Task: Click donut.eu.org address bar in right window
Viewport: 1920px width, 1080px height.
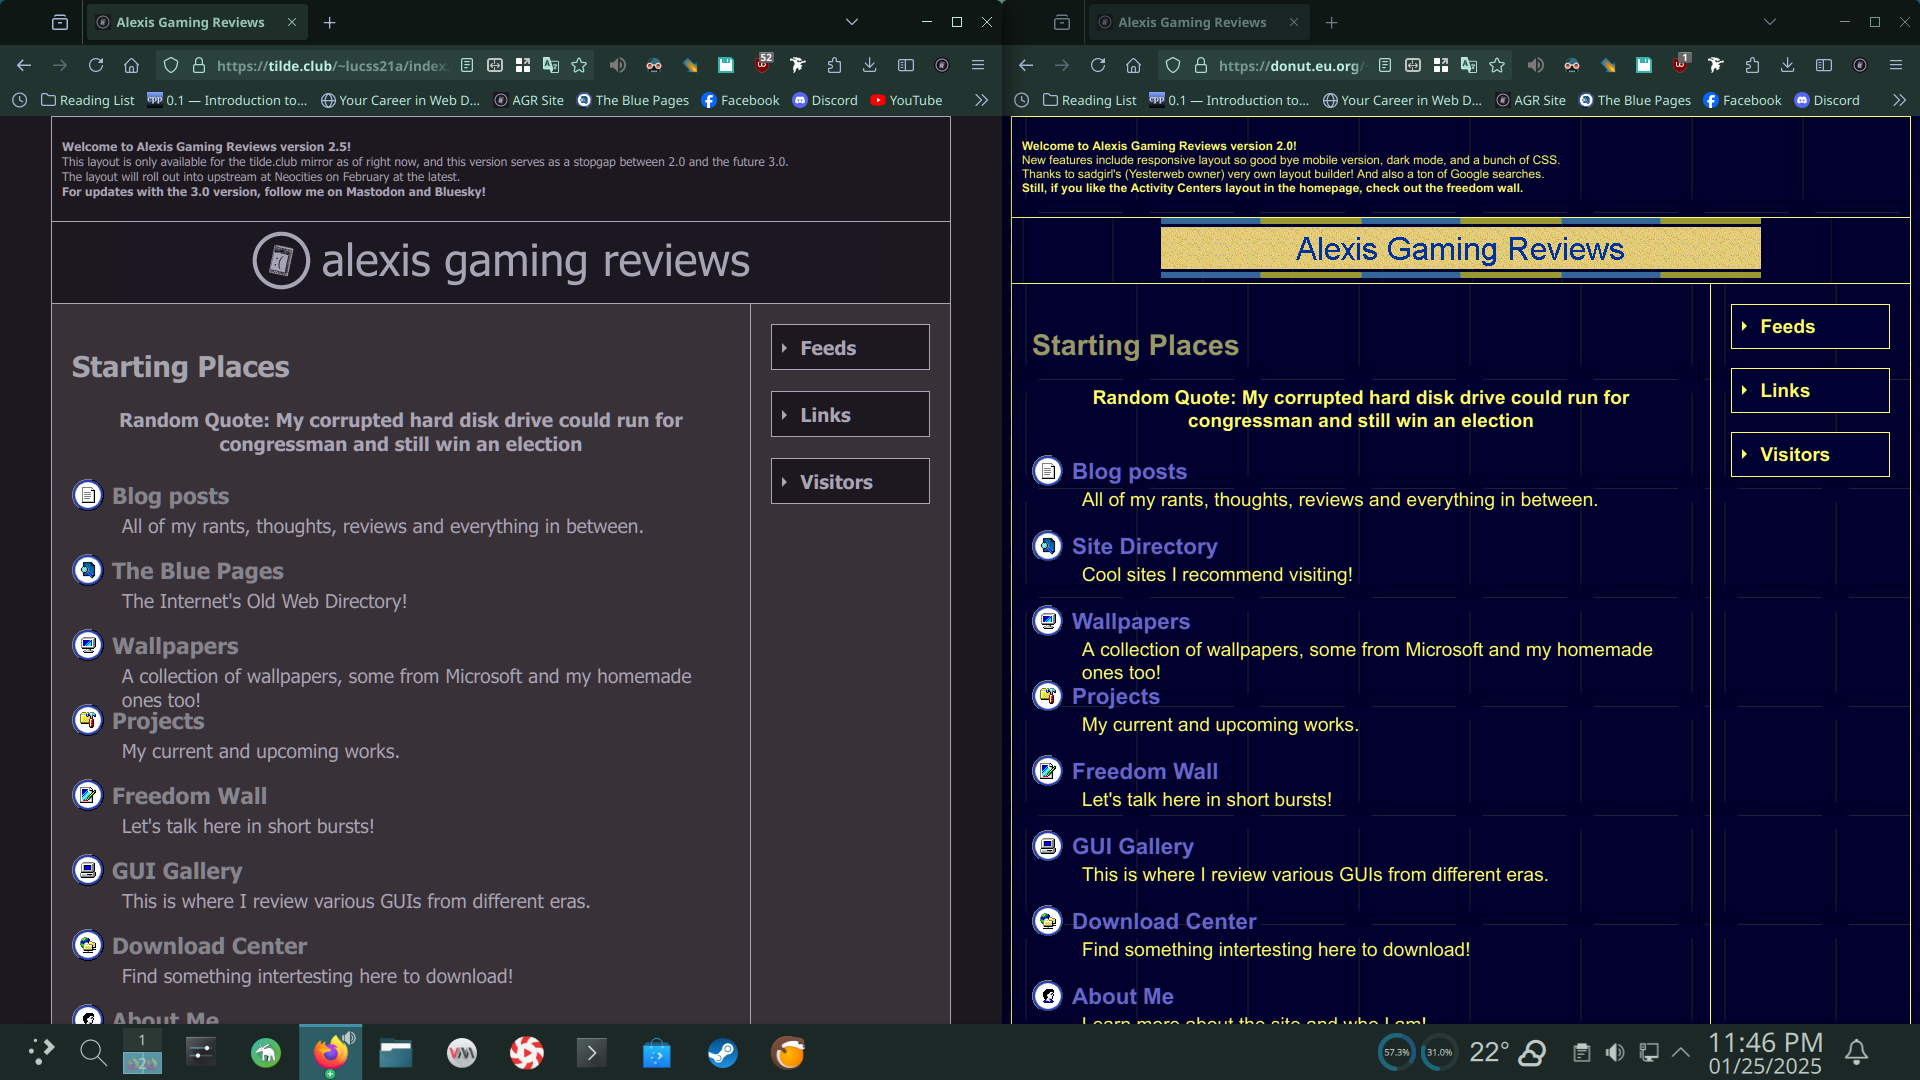Action: click(1290, 65)
